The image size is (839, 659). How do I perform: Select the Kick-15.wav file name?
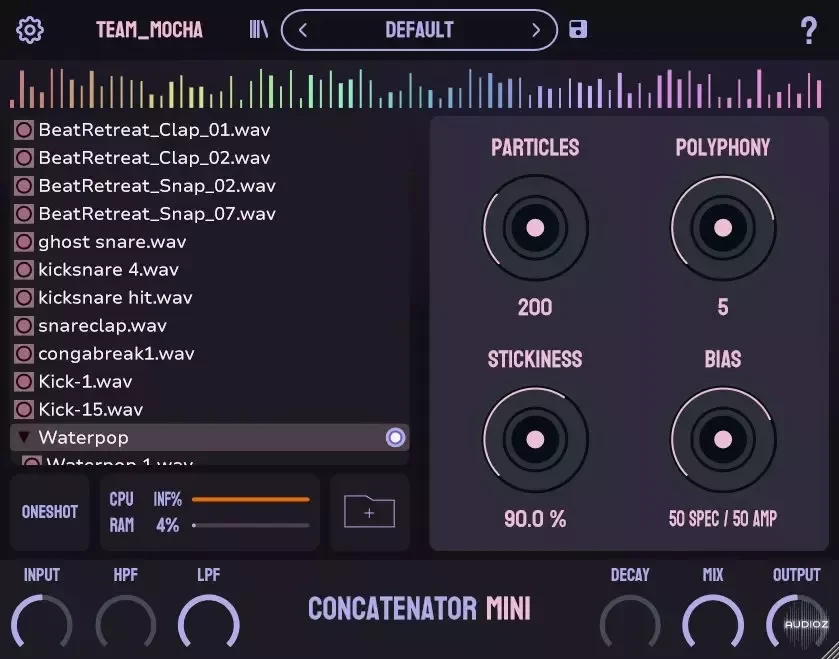(x=90, y=410)
